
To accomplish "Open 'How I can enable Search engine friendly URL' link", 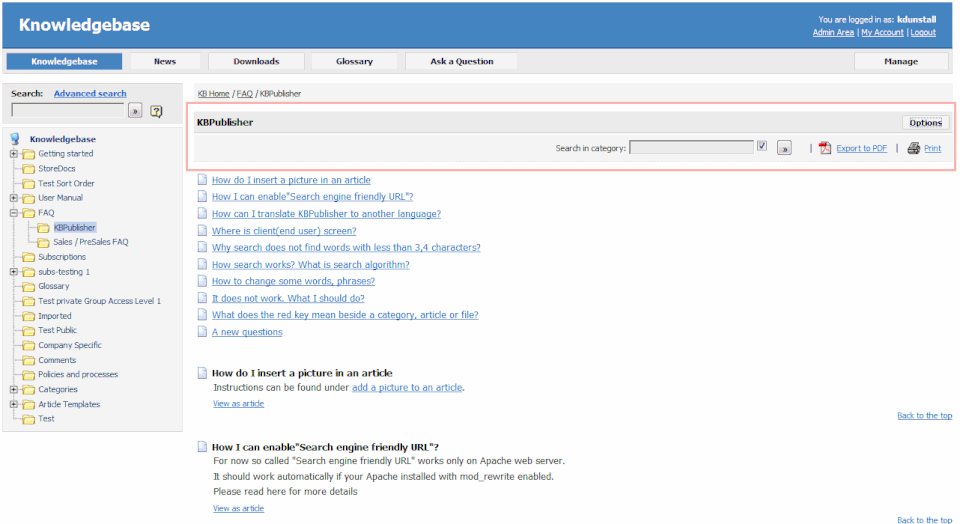I will pyautogui.click(x=312, y=196).
